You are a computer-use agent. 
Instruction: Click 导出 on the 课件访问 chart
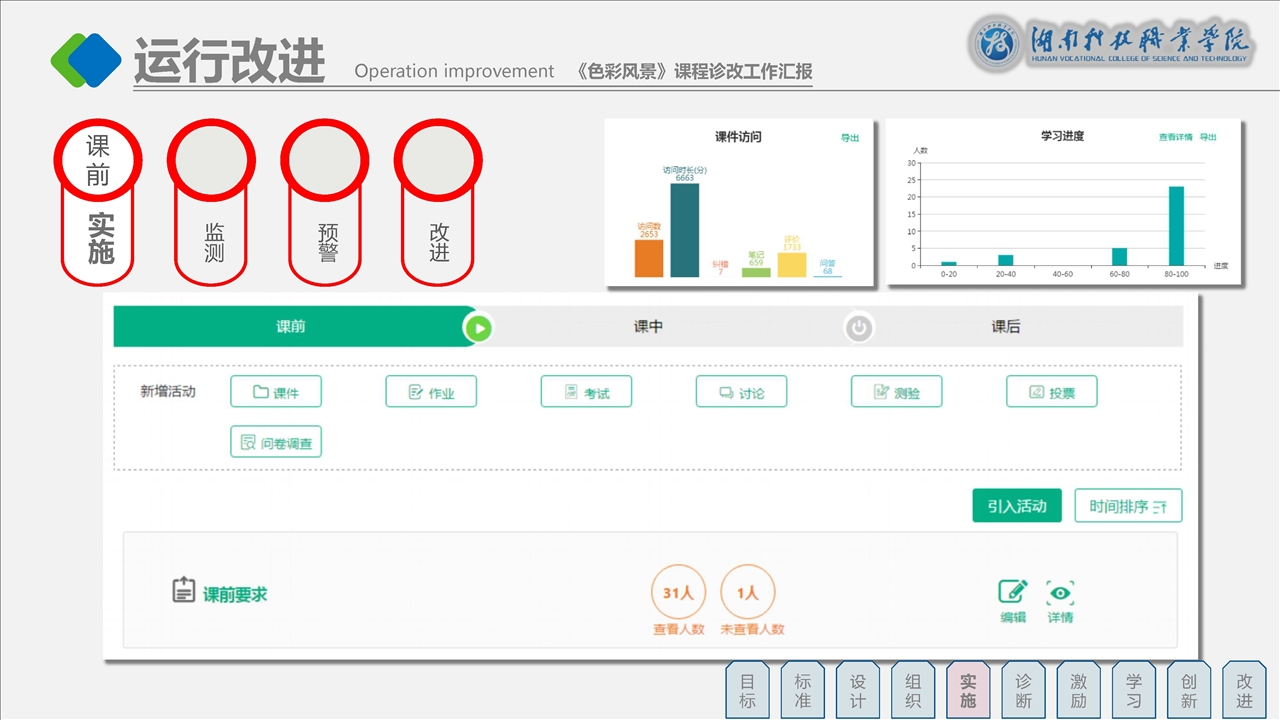pyautogui.click(x=850, y=138)
